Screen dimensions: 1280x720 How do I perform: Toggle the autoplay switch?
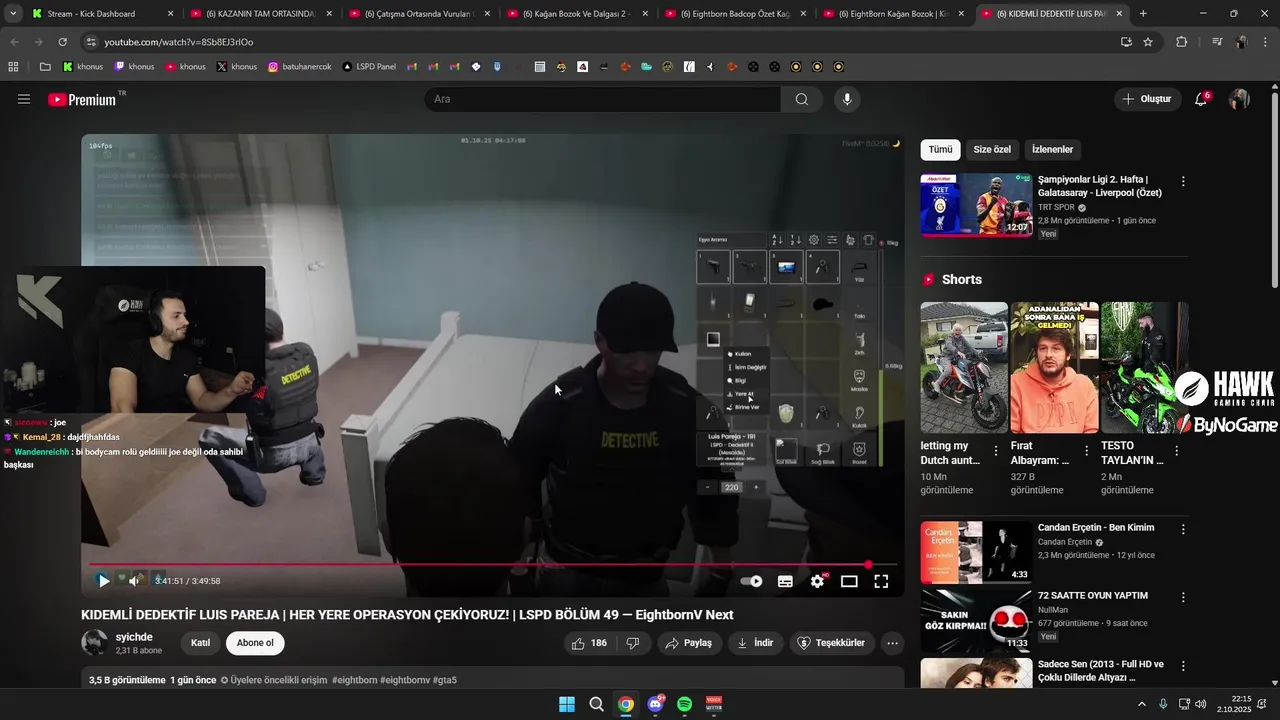pyautogui.click(x=751, y=581)
